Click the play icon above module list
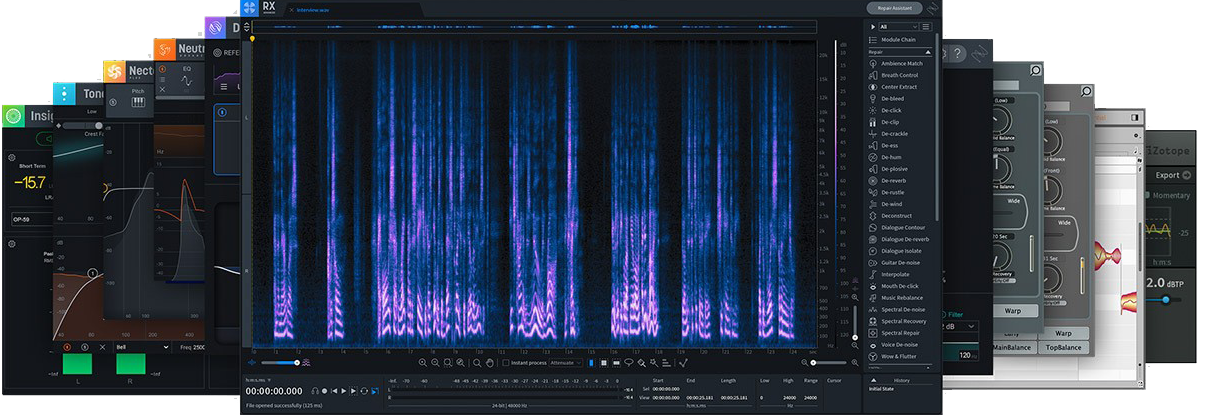 873,26
